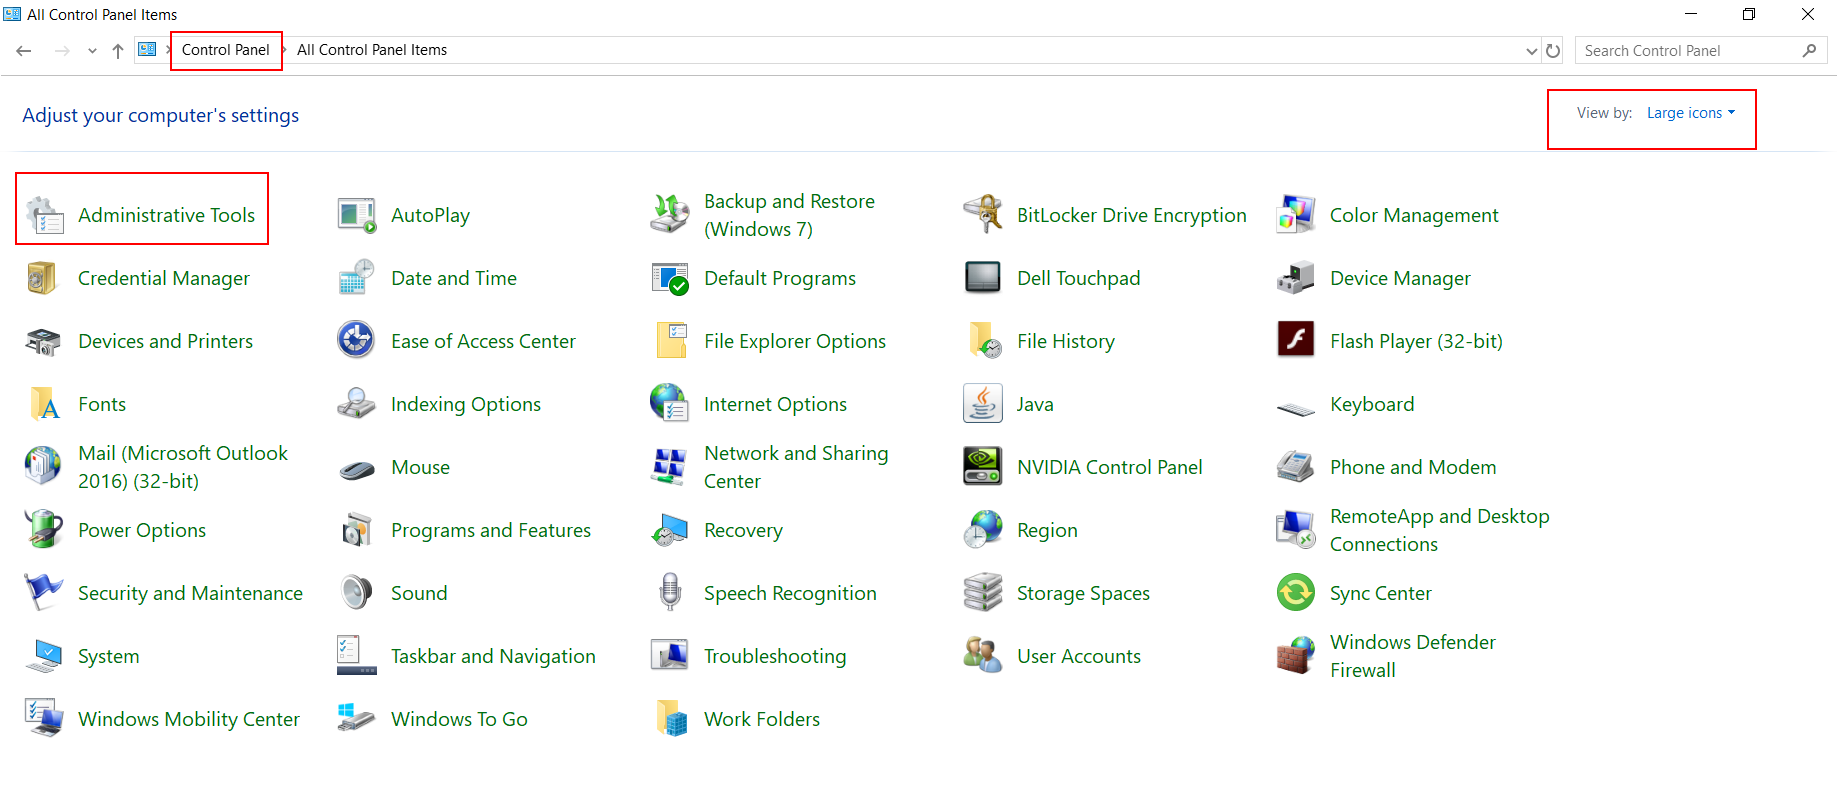
Task: Click the All Control Panel Items breadcrumb
Action: (372, 50)
